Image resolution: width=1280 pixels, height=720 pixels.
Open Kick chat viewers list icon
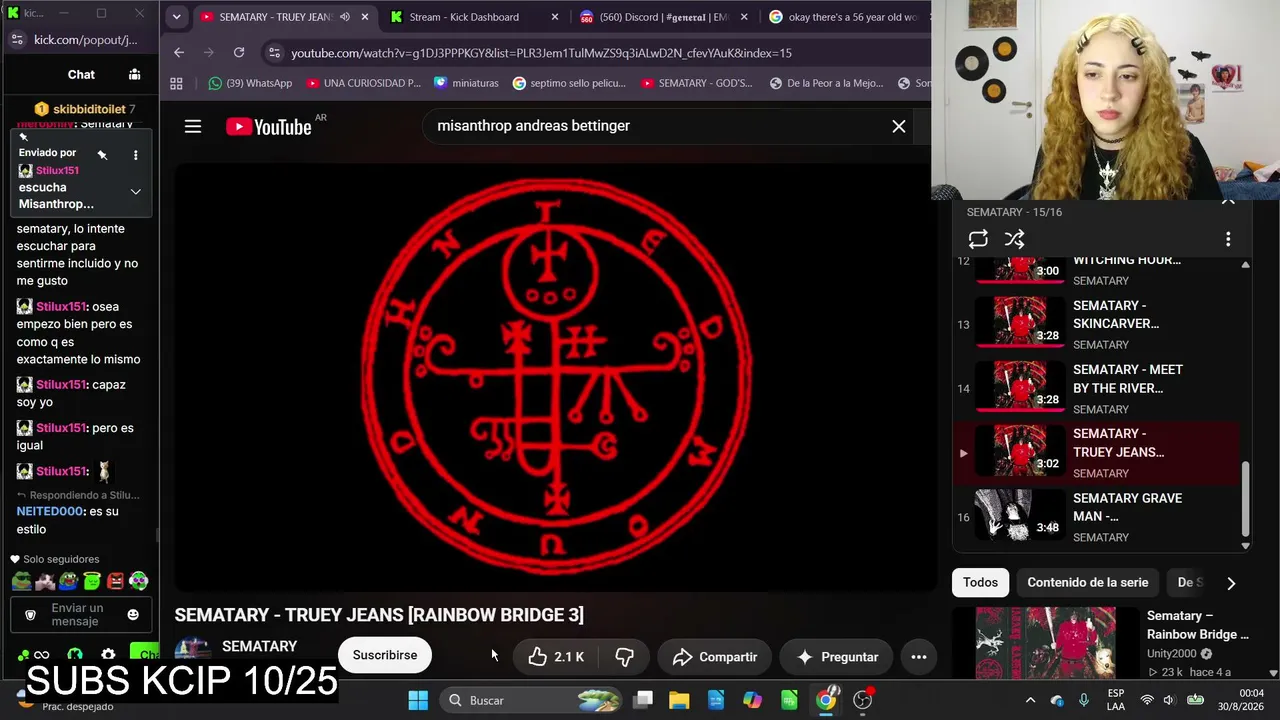pos(134,74)
